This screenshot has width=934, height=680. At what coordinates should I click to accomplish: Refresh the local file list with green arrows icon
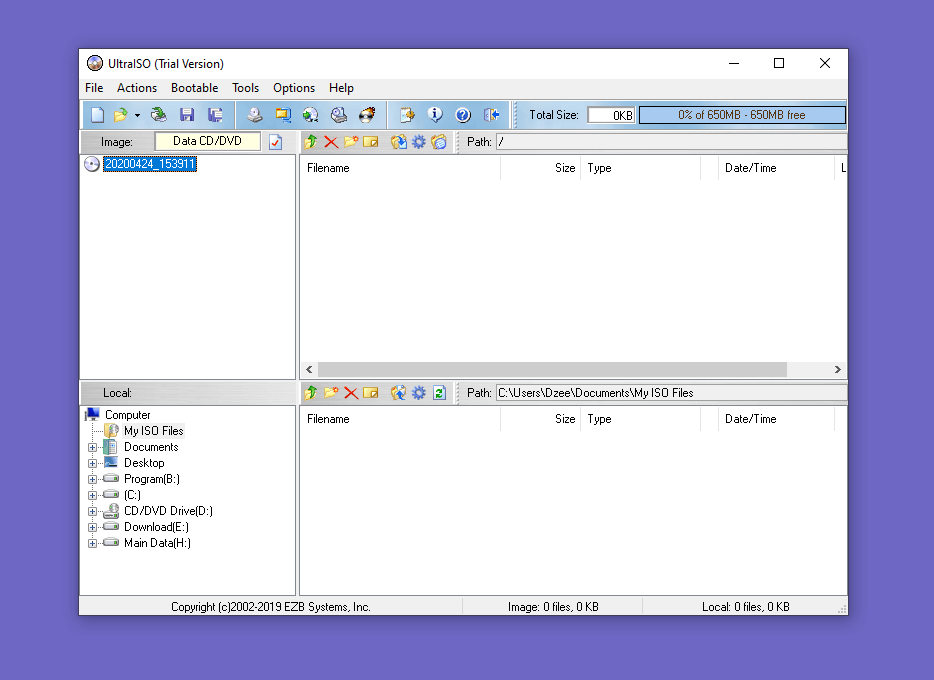click(x=439, y=393)
